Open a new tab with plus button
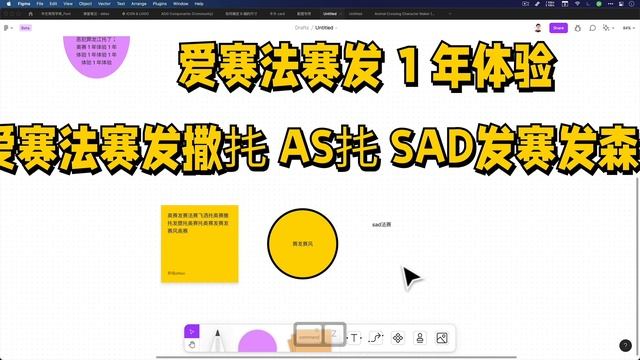 (450, 13)
